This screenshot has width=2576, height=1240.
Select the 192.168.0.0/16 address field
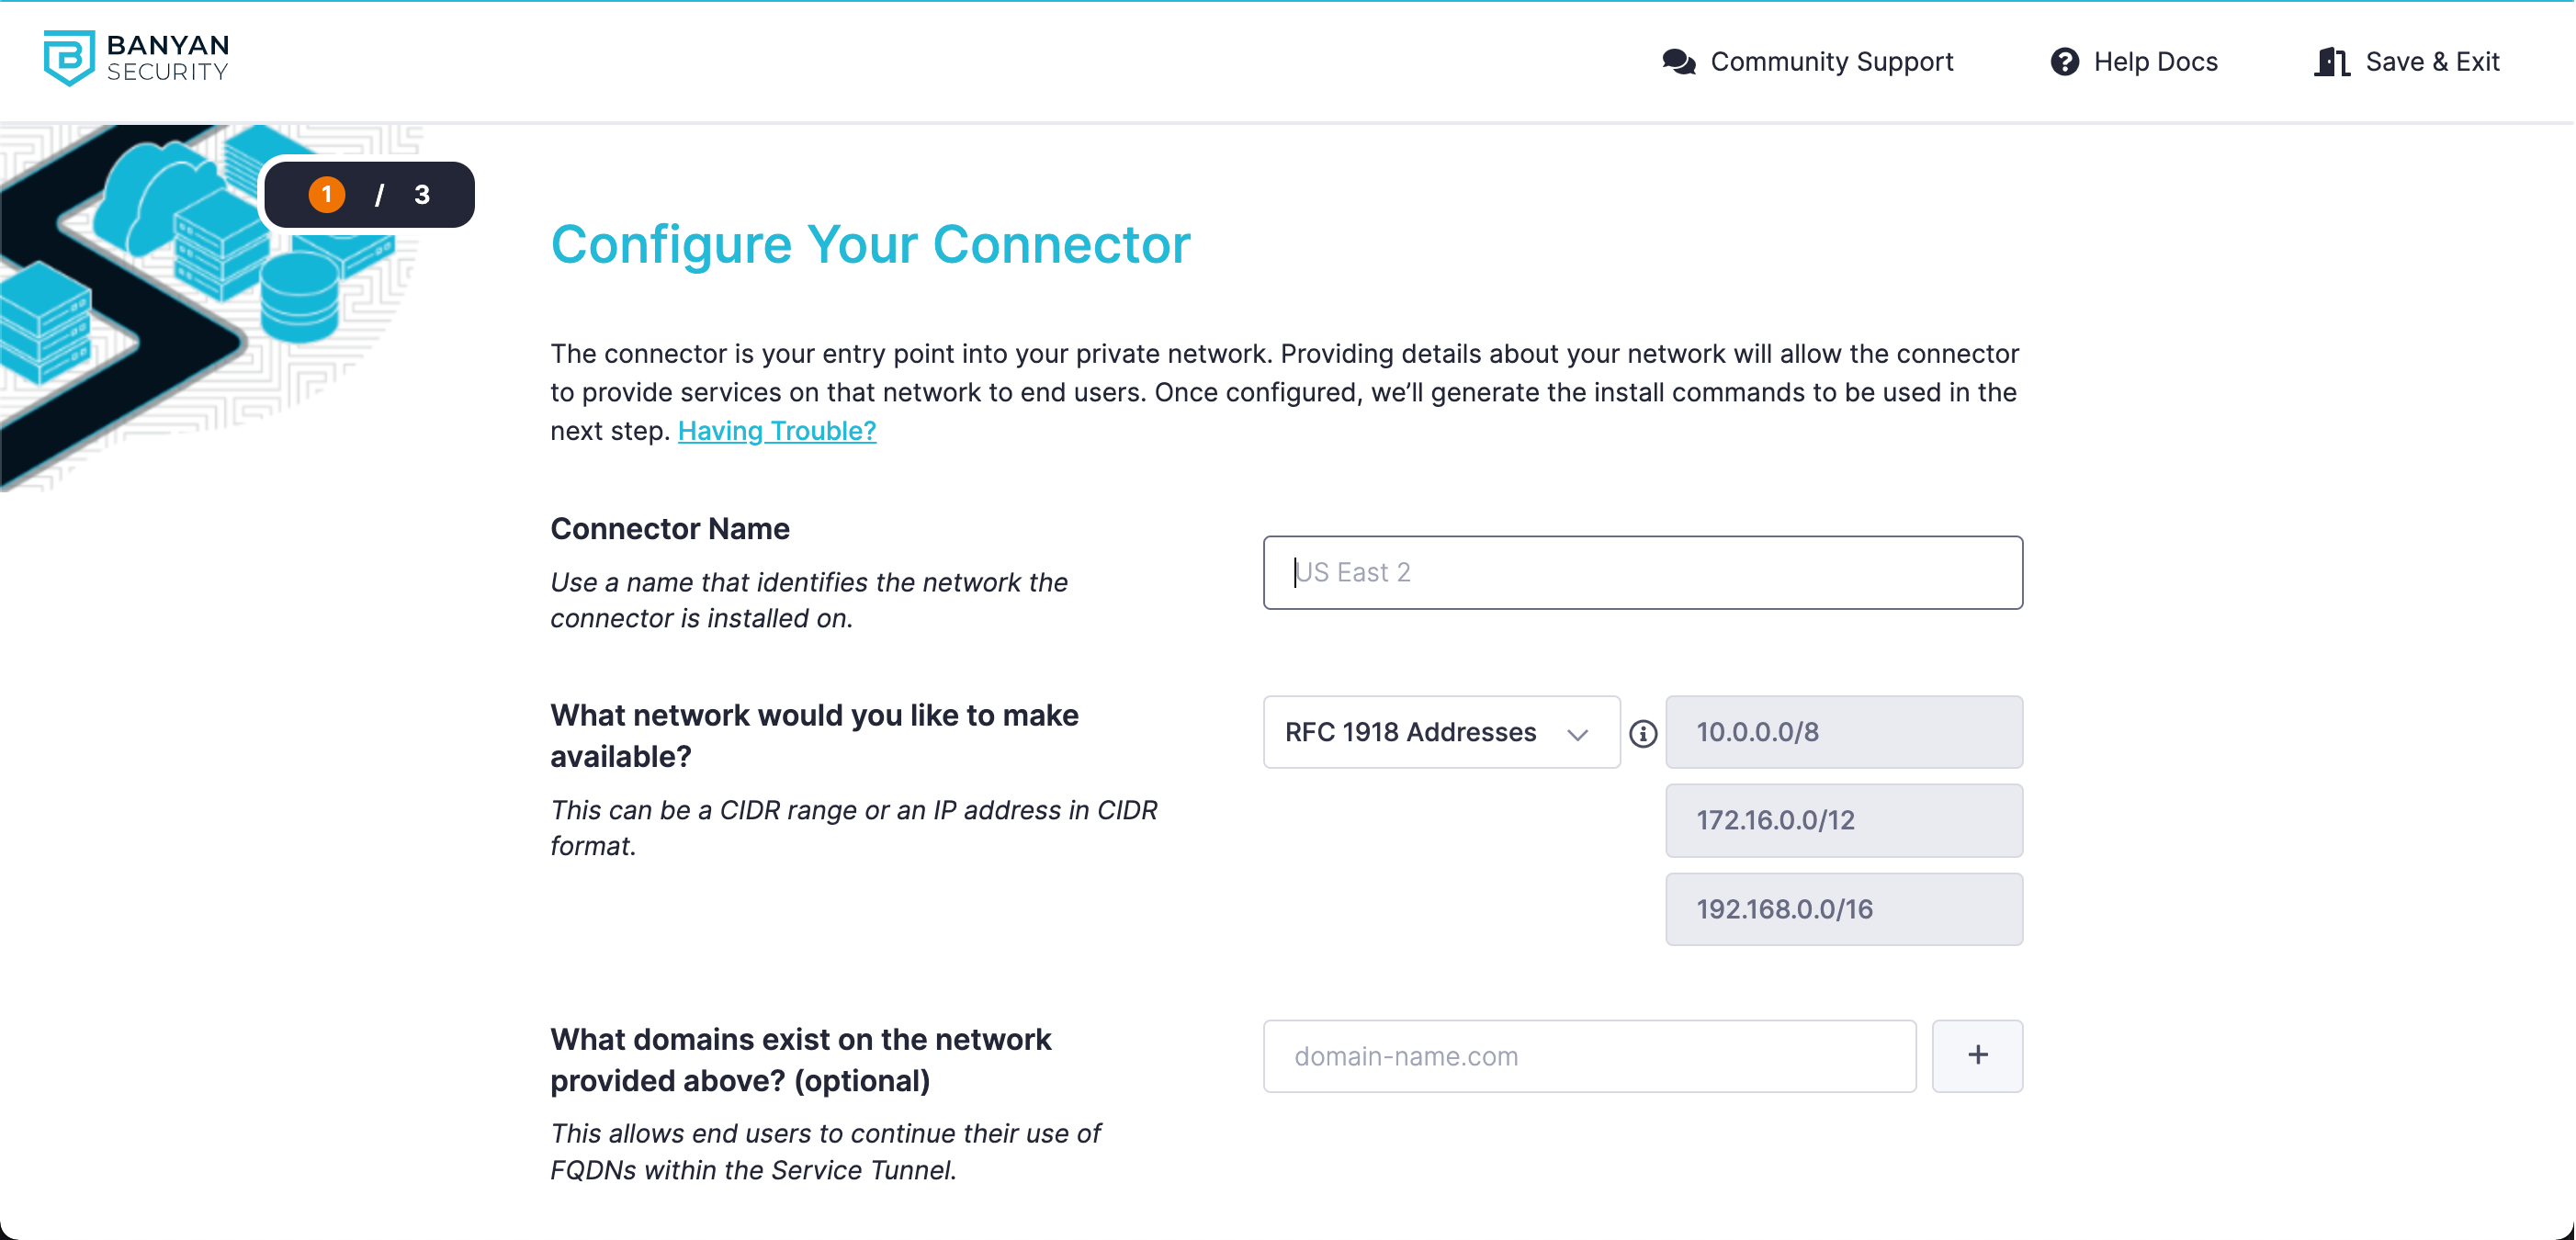click(x=1843, y=909)
